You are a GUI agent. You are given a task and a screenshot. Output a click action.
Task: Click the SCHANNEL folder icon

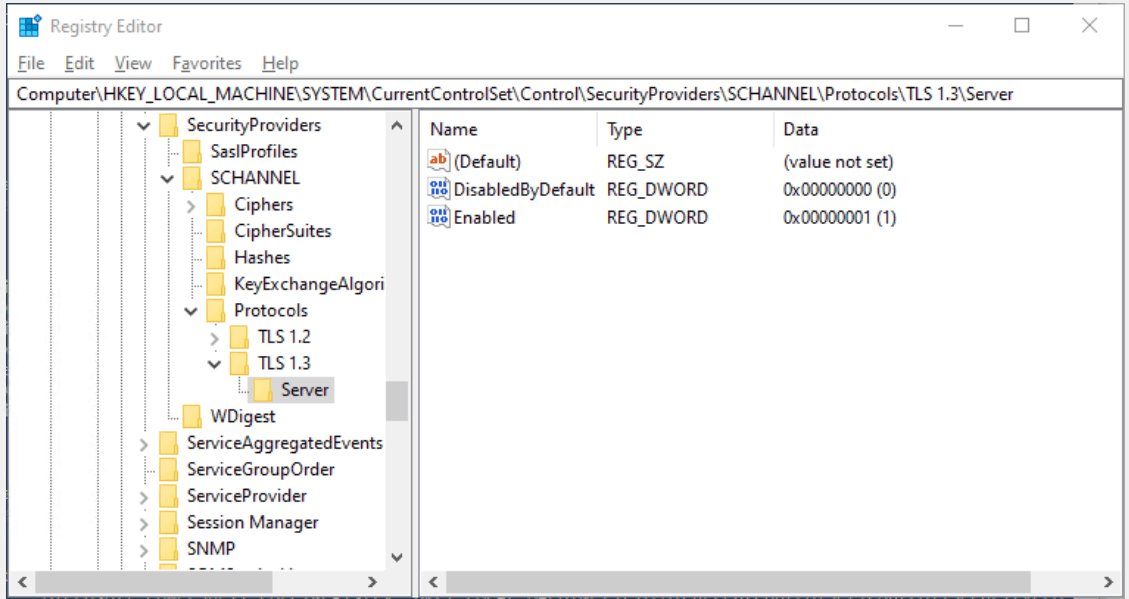point(194,178)
